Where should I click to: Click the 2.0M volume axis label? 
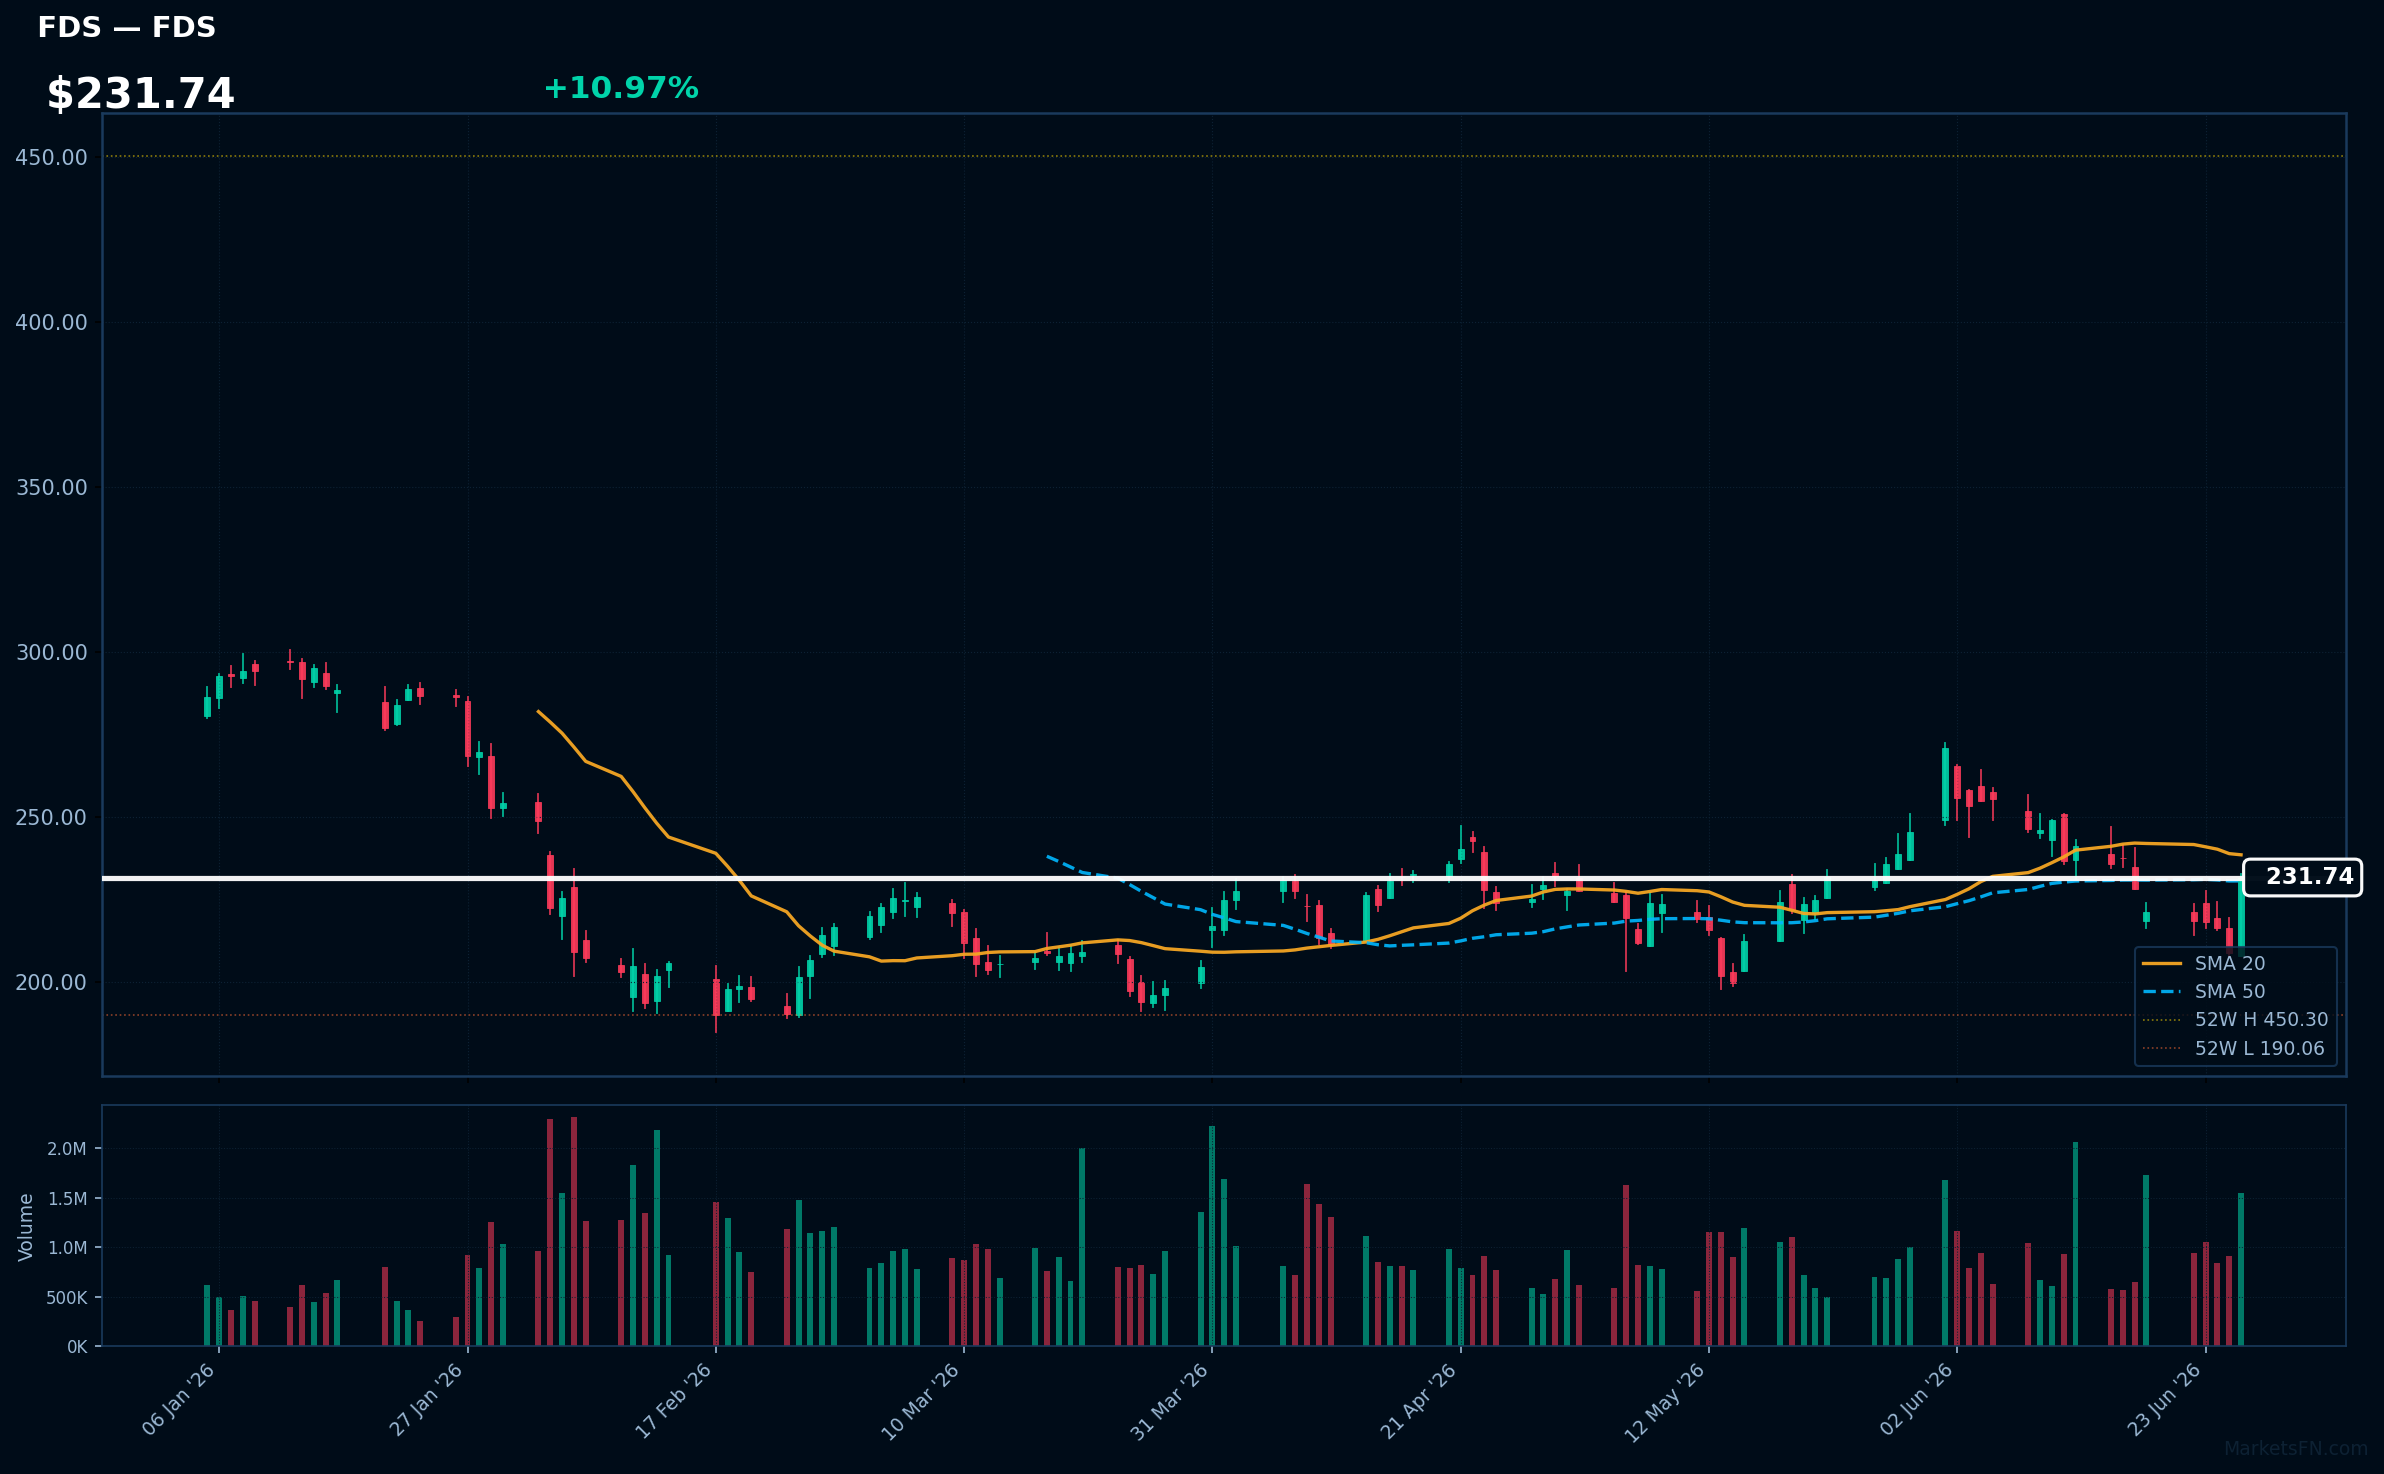tap(67, 1148)
